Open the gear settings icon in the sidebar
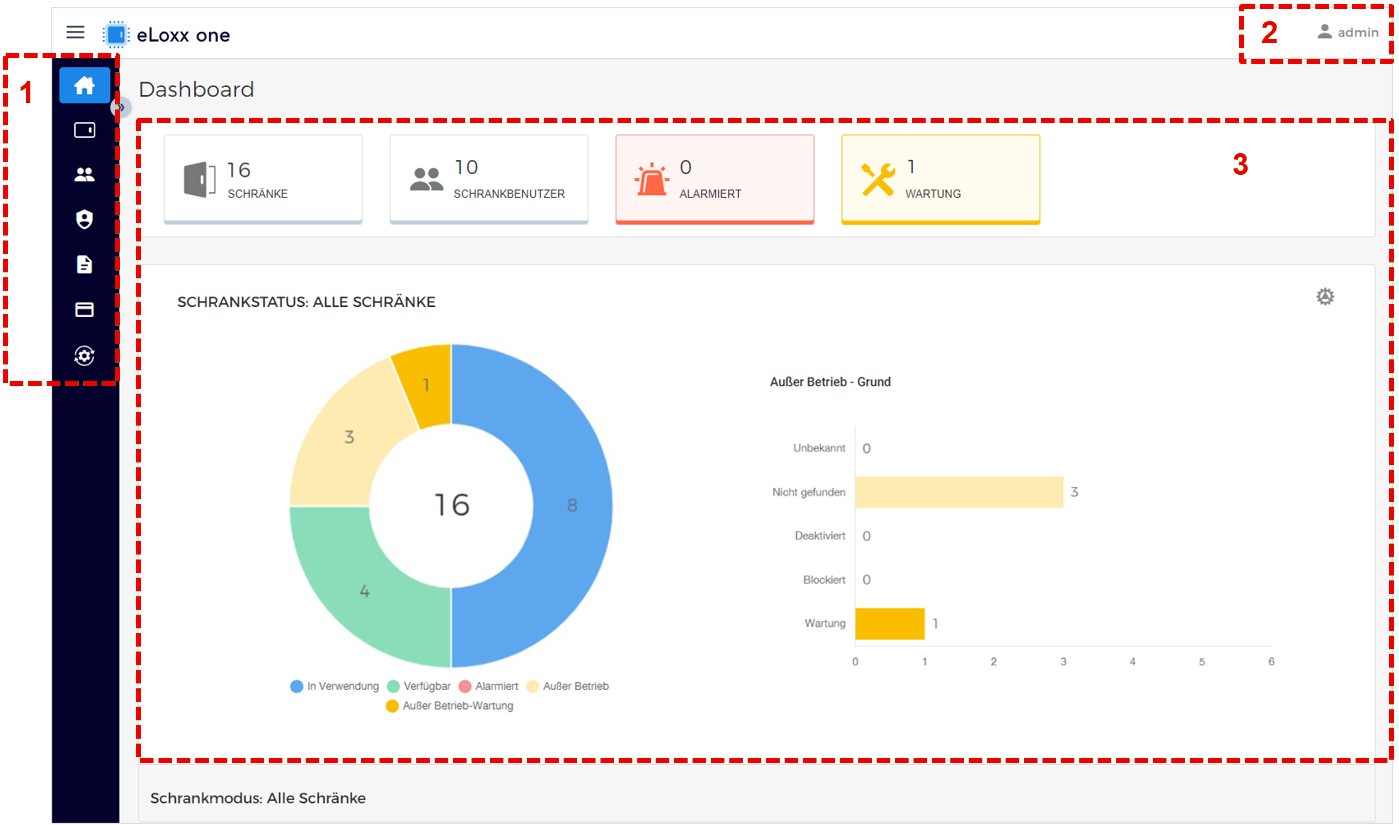Image resolution: width=1399 pixels, height=825 pixels. pos(84,355)
